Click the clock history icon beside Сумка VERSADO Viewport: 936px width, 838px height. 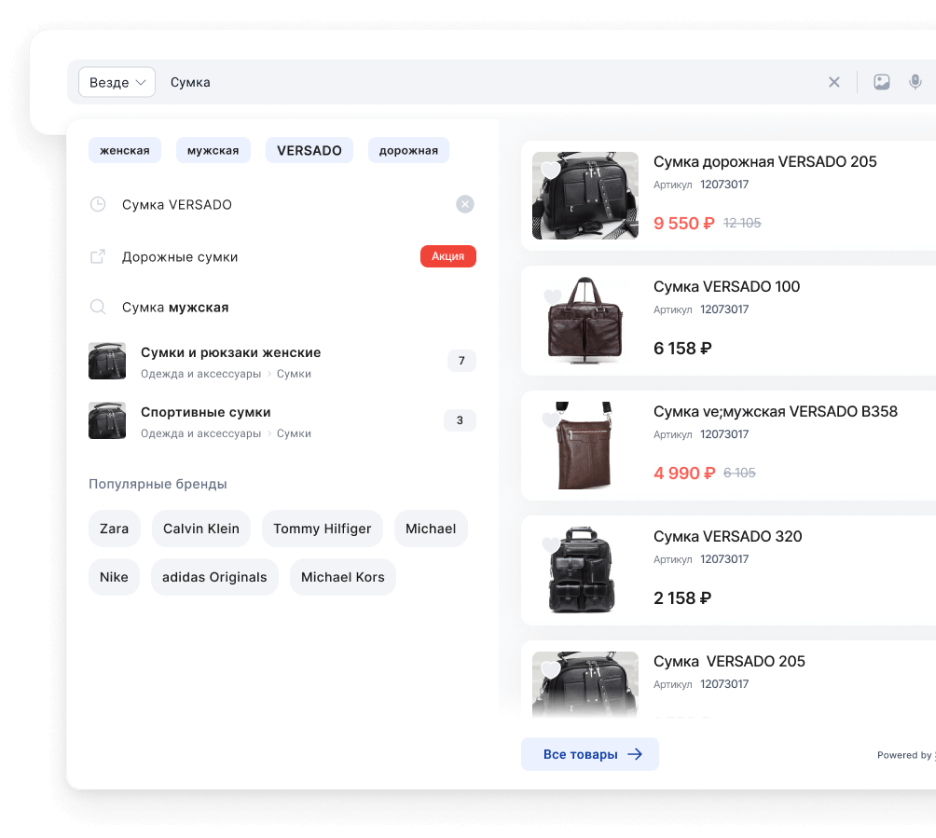point(98,205)
